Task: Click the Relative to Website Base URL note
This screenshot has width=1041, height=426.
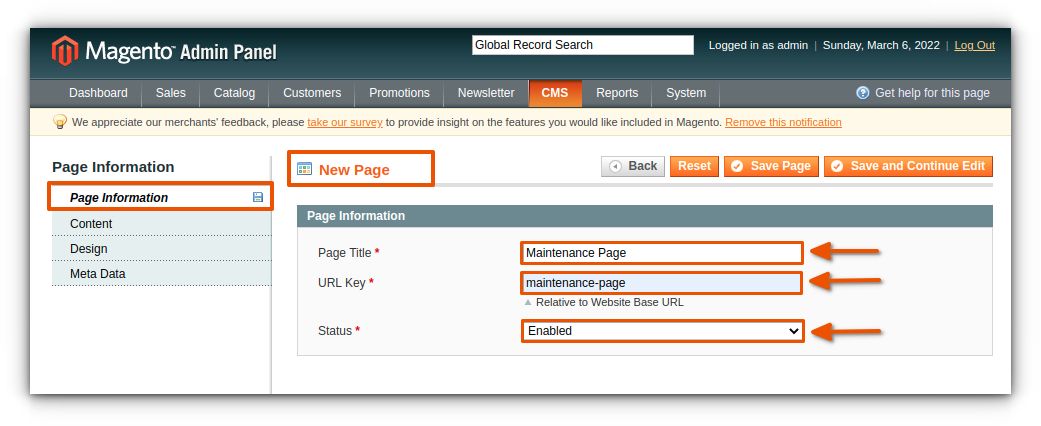Action: point(609,303)
